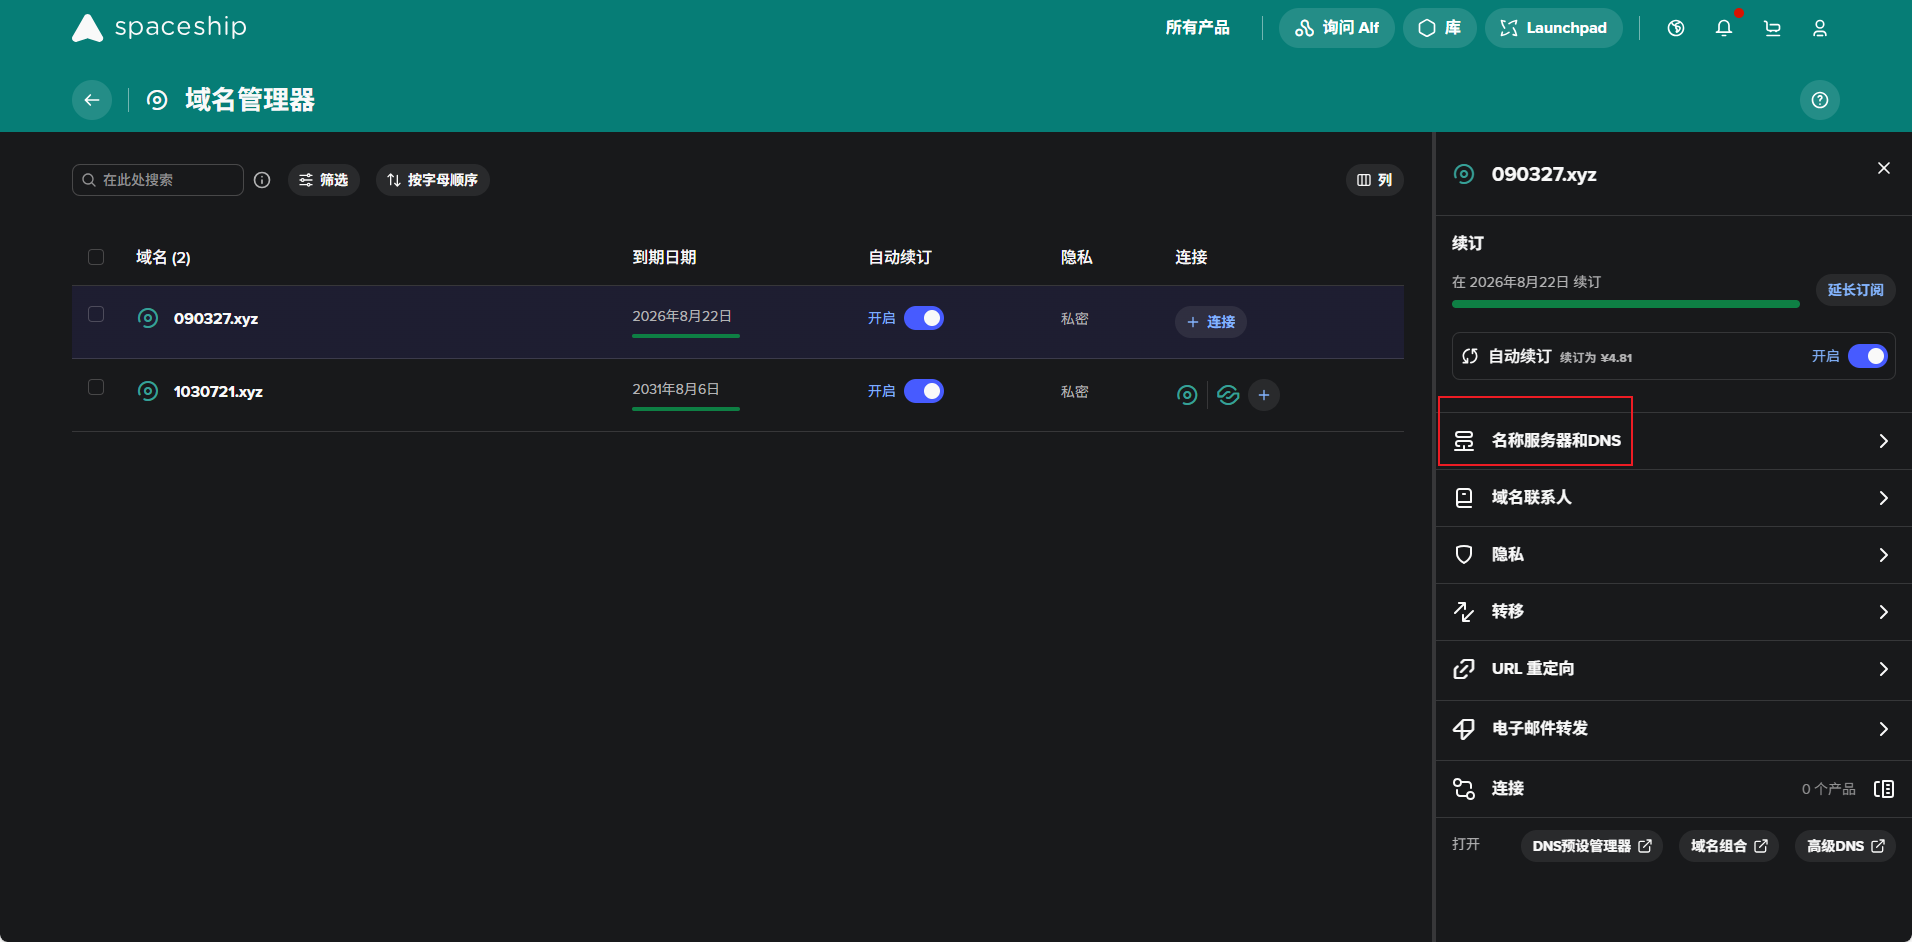The width and height of the screenshot is (1912, 942).
Task: Open the user account profile icon
Action: pos(1820,28)
